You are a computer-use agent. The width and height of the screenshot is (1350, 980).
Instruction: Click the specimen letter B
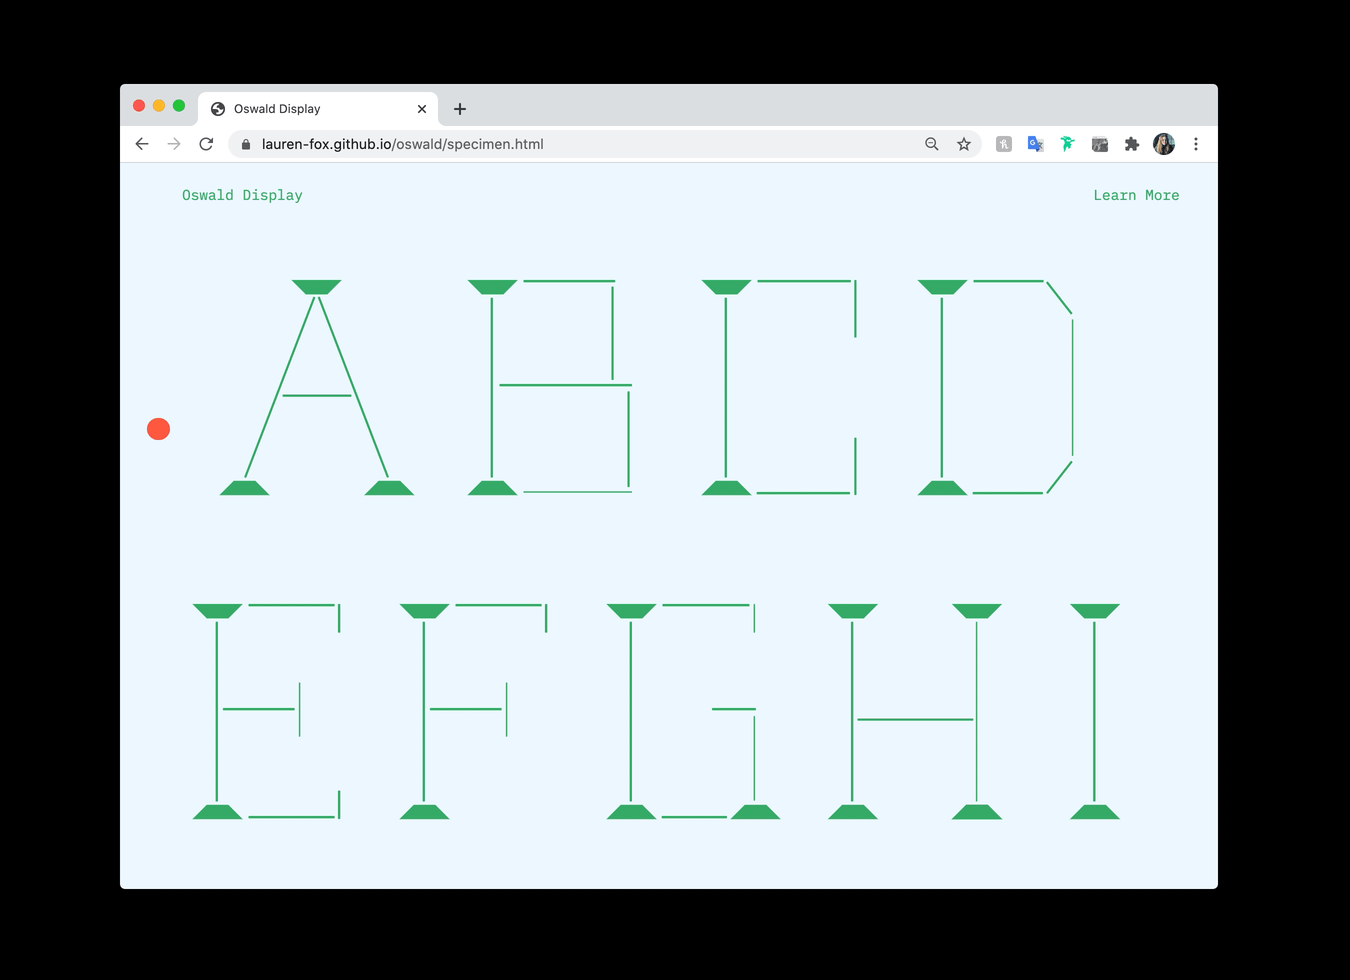click(550, 387)
